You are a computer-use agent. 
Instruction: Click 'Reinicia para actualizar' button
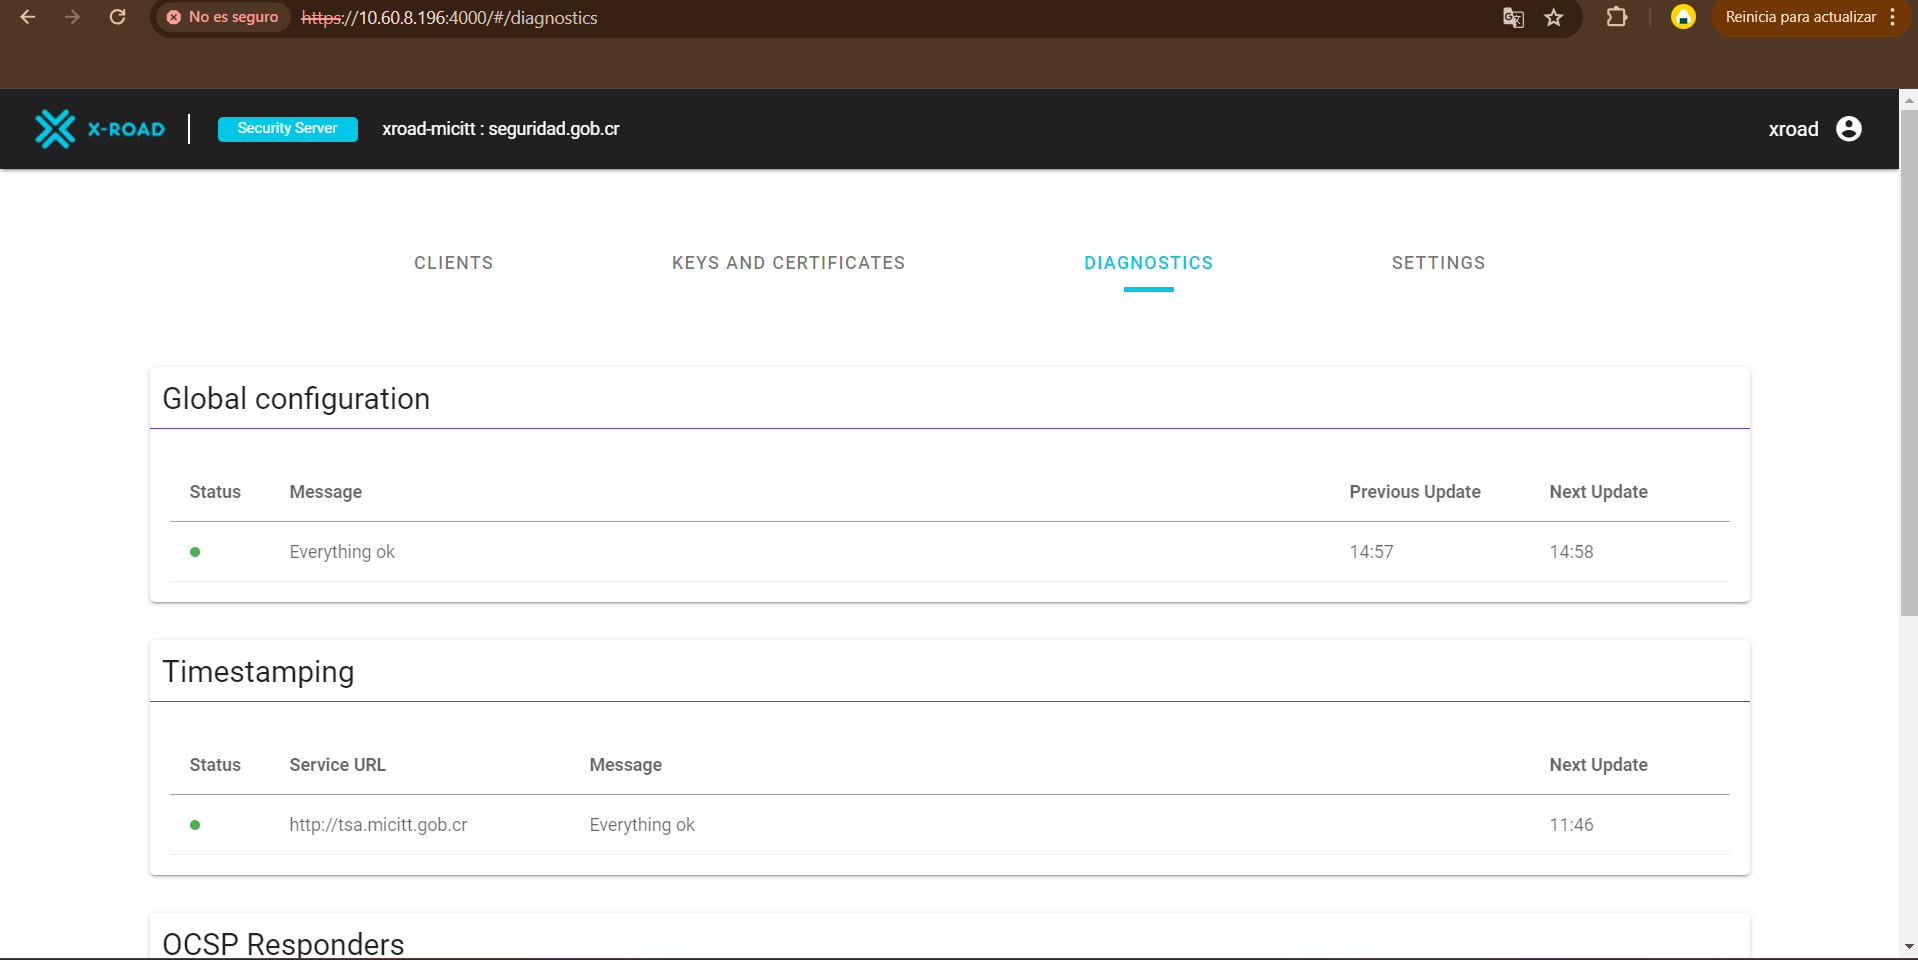(1800, 17)
